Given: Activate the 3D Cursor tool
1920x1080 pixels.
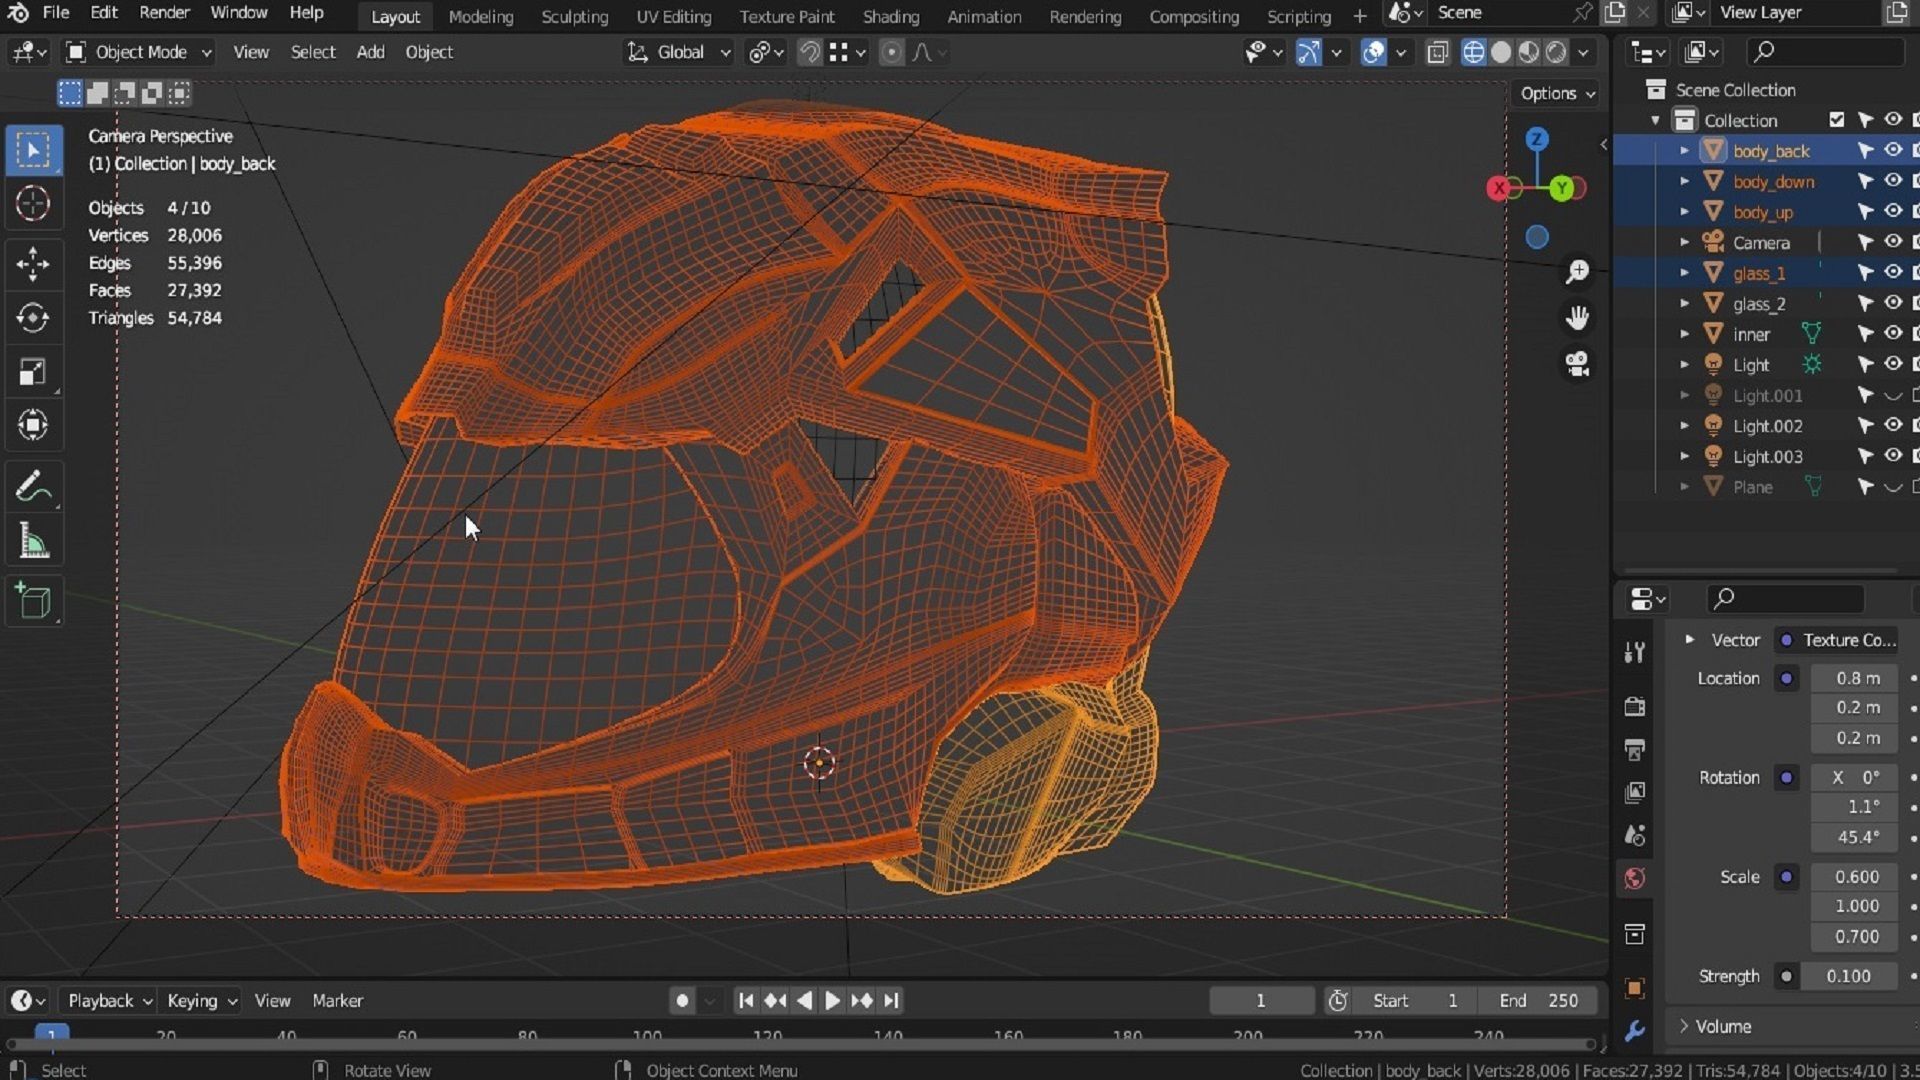Looking at the screenshot, I should pos(33,204).
